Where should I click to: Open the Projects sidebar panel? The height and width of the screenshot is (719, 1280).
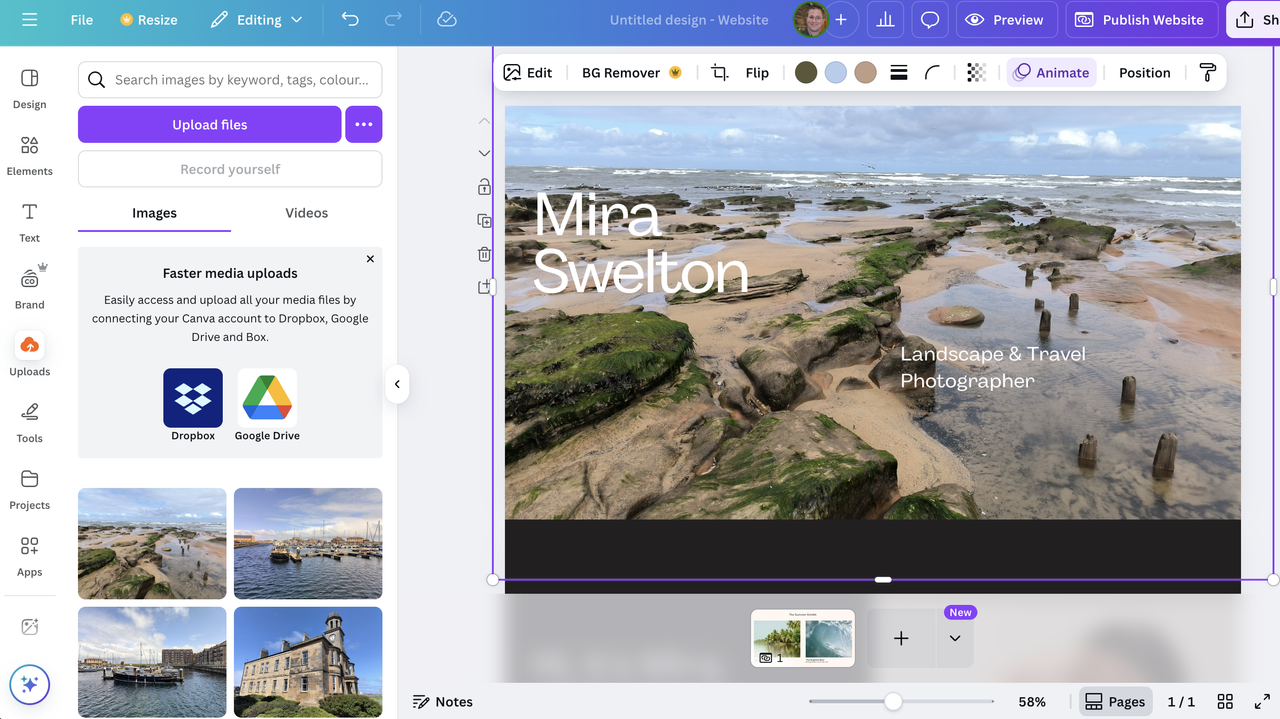click(30, 489)
